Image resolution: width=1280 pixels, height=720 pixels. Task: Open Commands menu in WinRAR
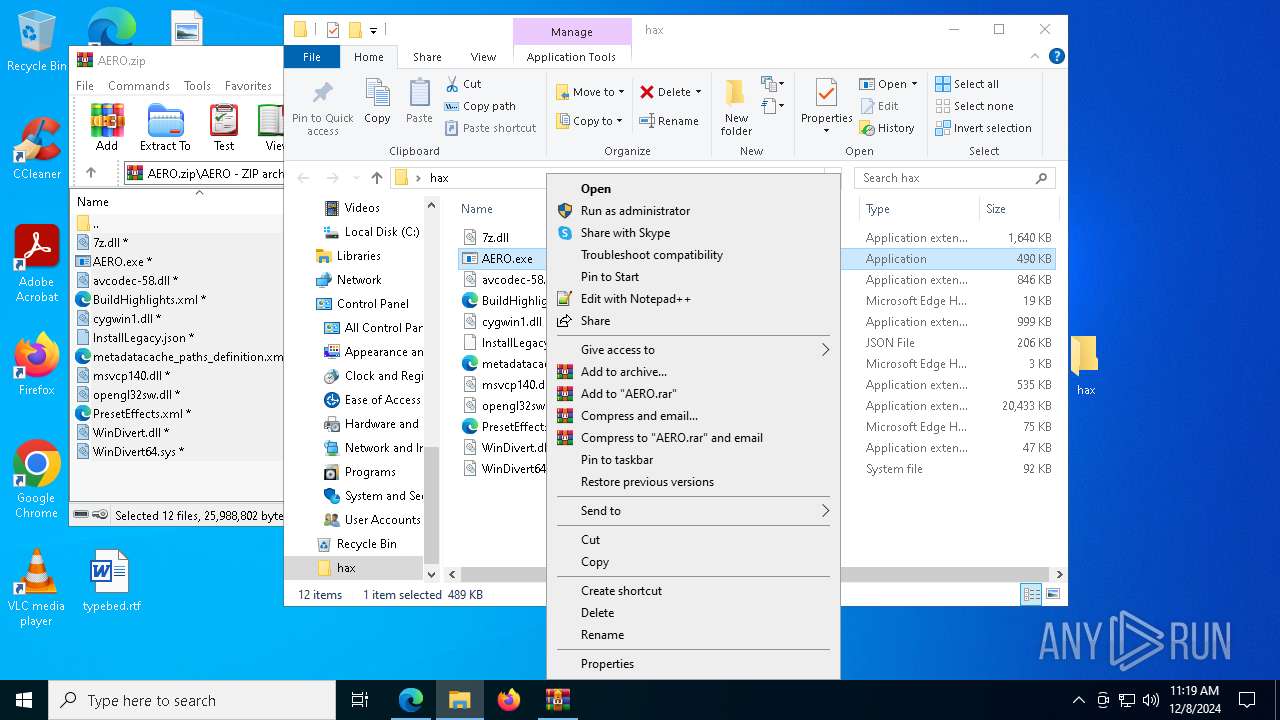[x=139, y=86]
